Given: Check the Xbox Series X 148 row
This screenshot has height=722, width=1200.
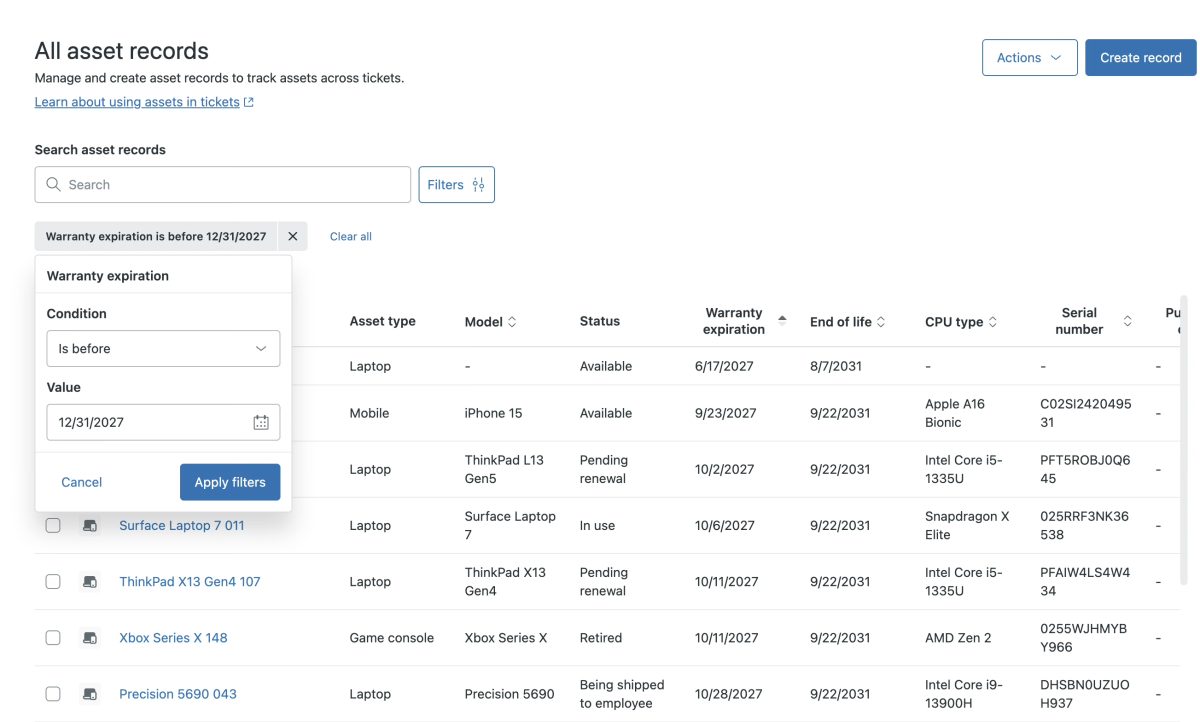Looking at the screenshot, I should 53,638.
